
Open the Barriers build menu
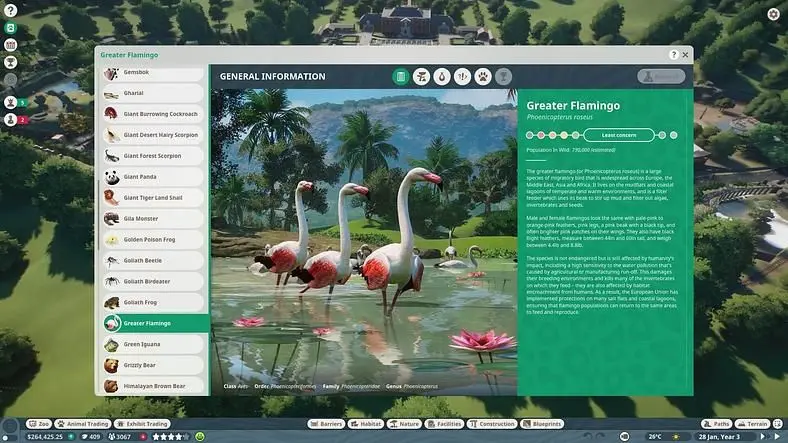click(326, 424)
